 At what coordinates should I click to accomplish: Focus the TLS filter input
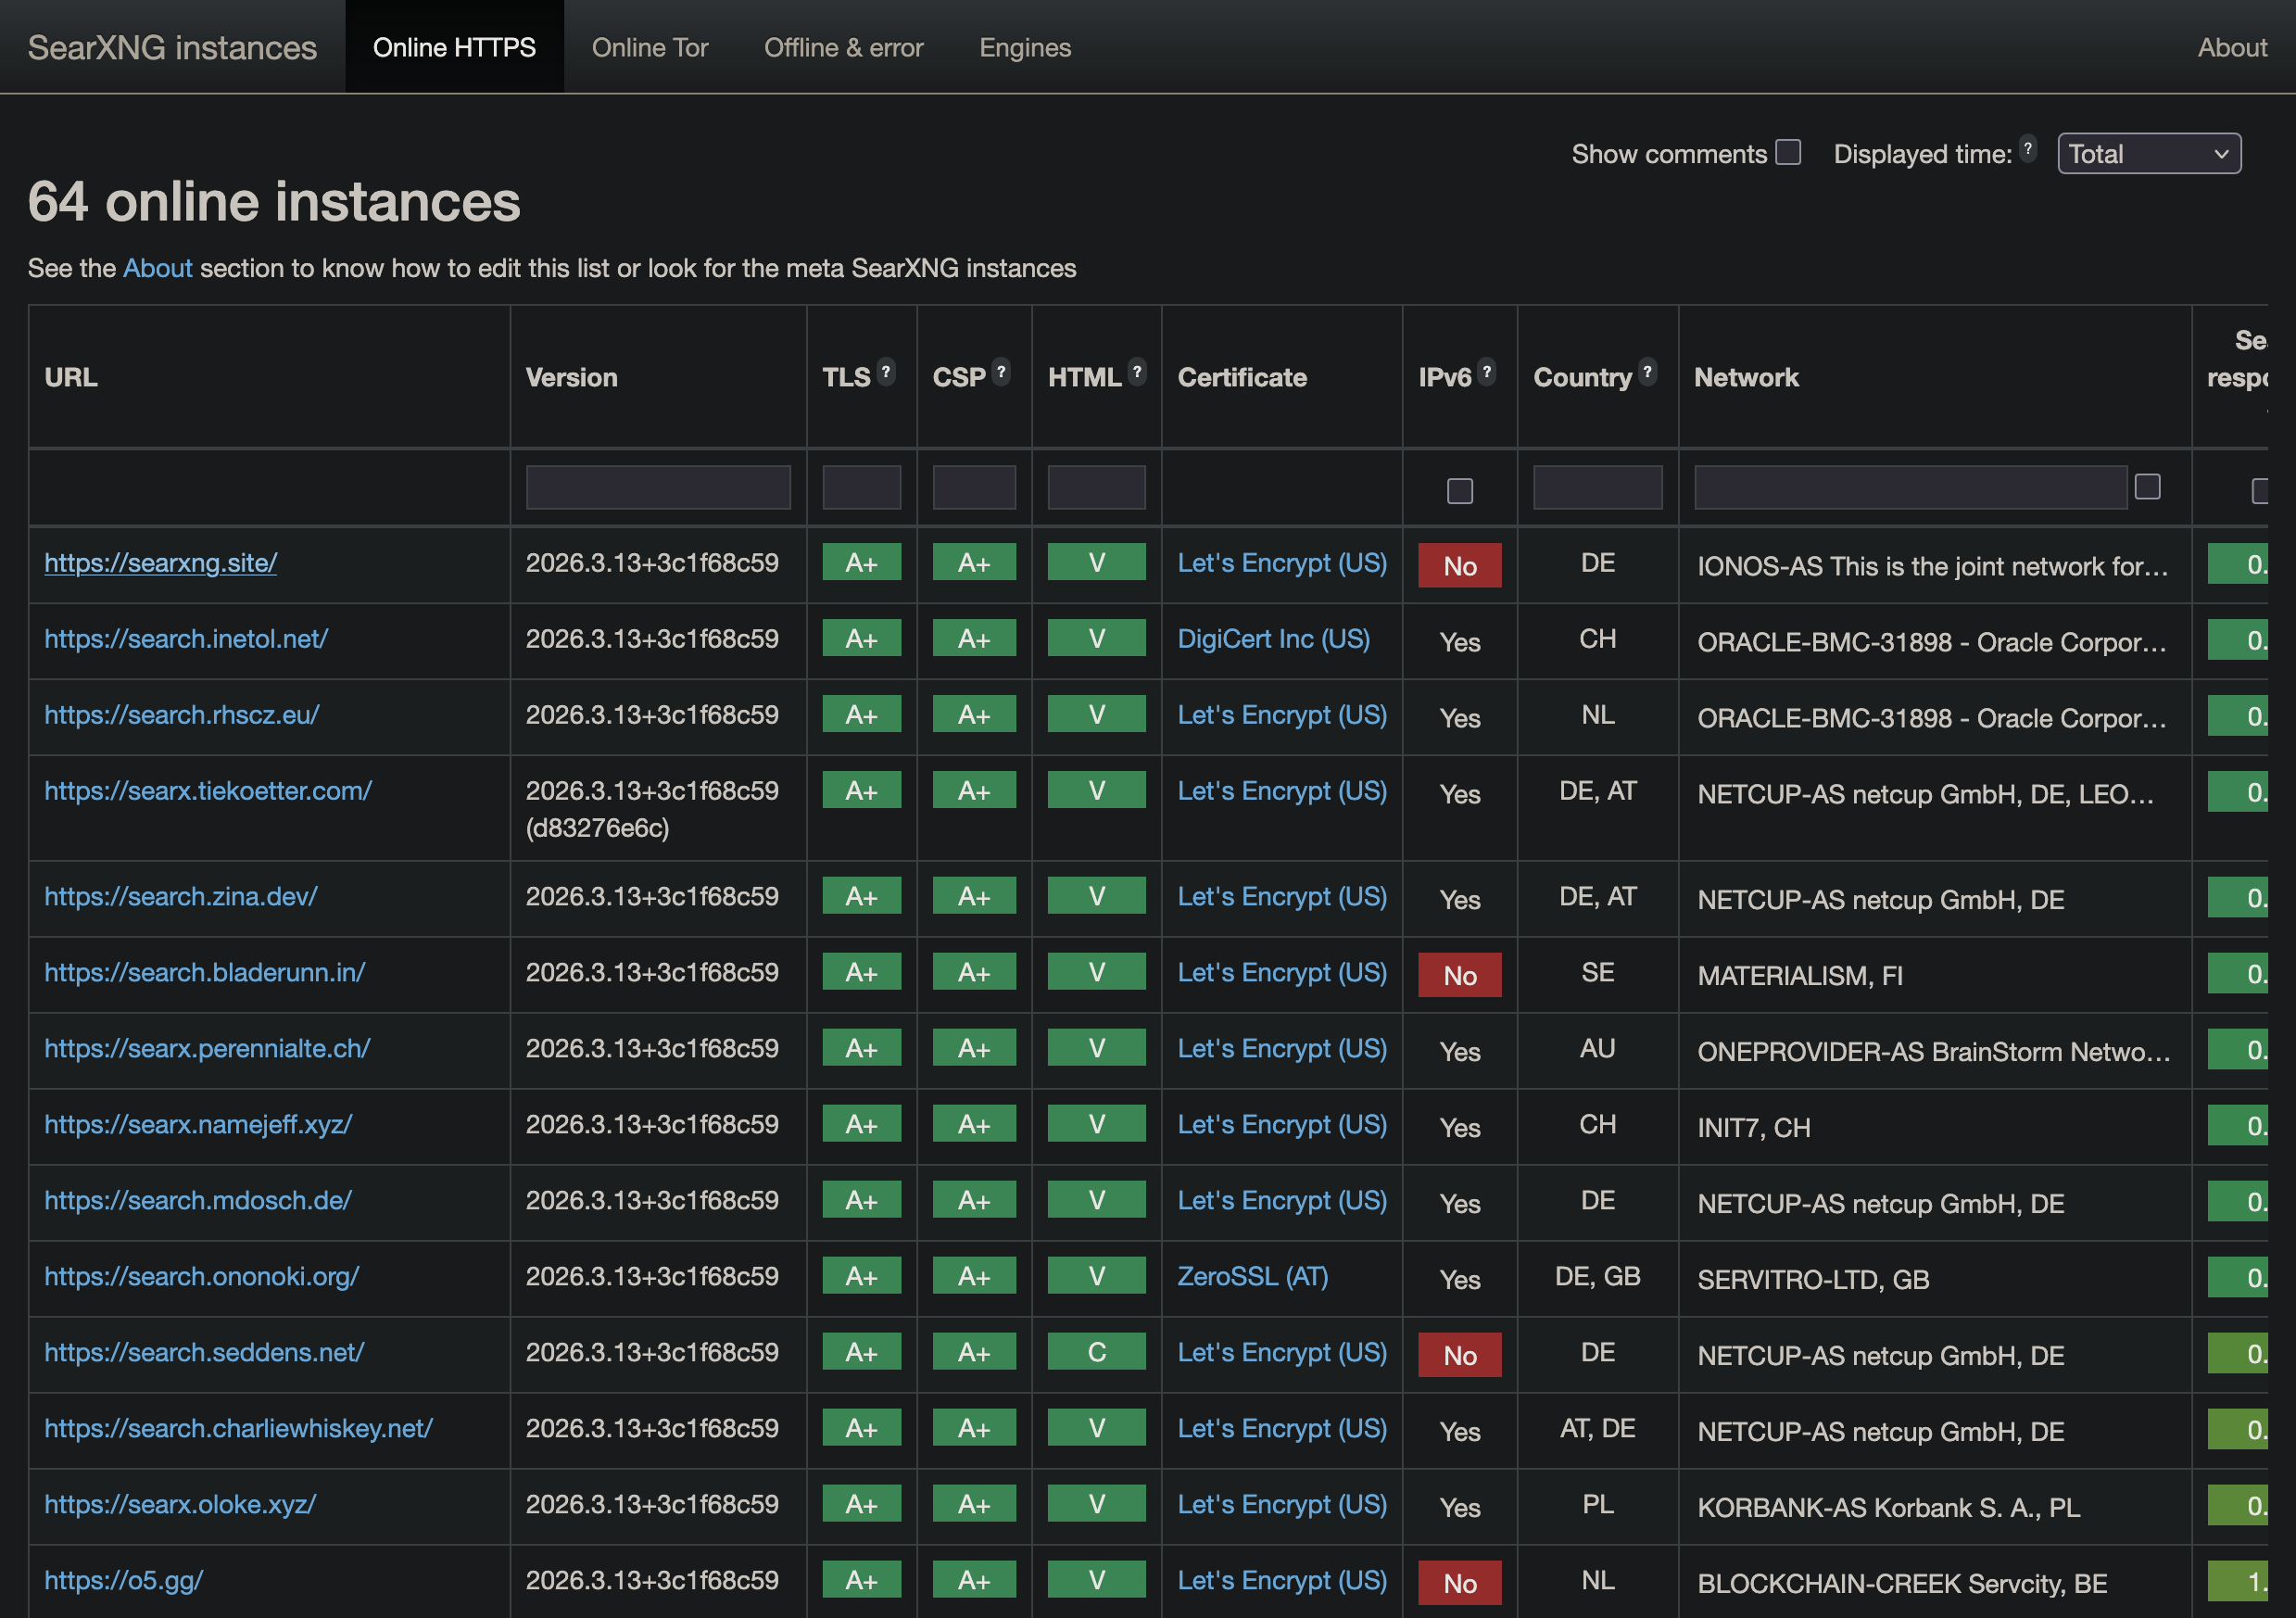(861, 487)
